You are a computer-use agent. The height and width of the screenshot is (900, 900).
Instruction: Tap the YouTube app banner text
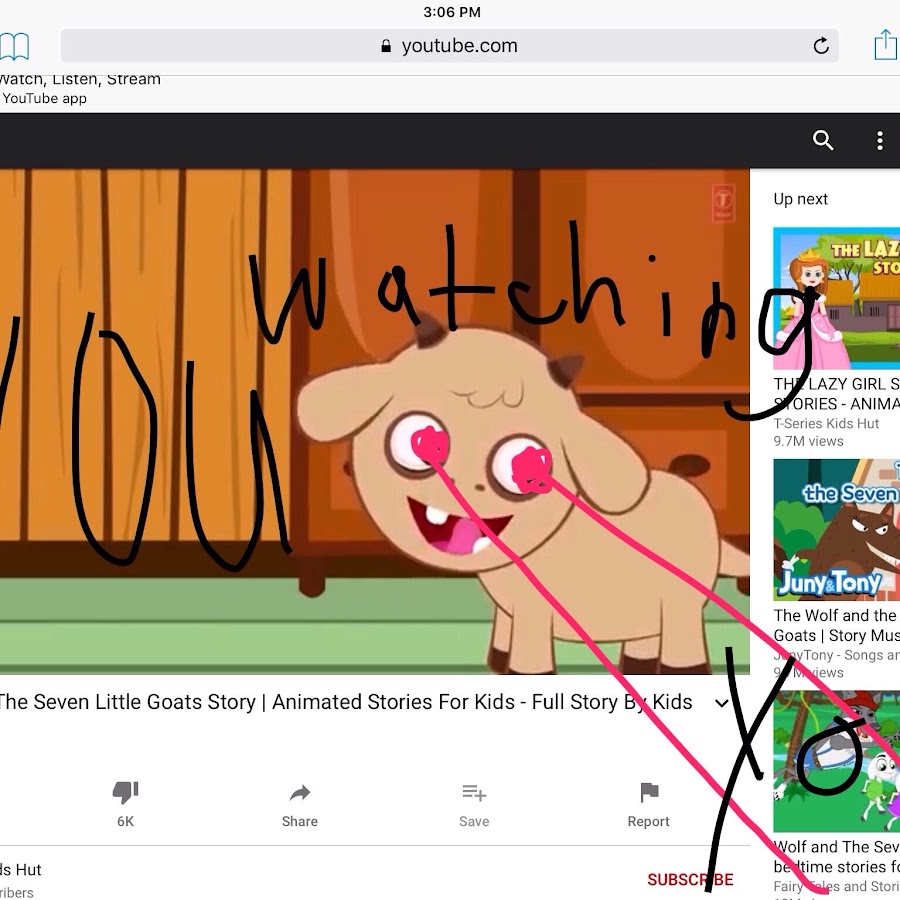click(x=44, y=98)
